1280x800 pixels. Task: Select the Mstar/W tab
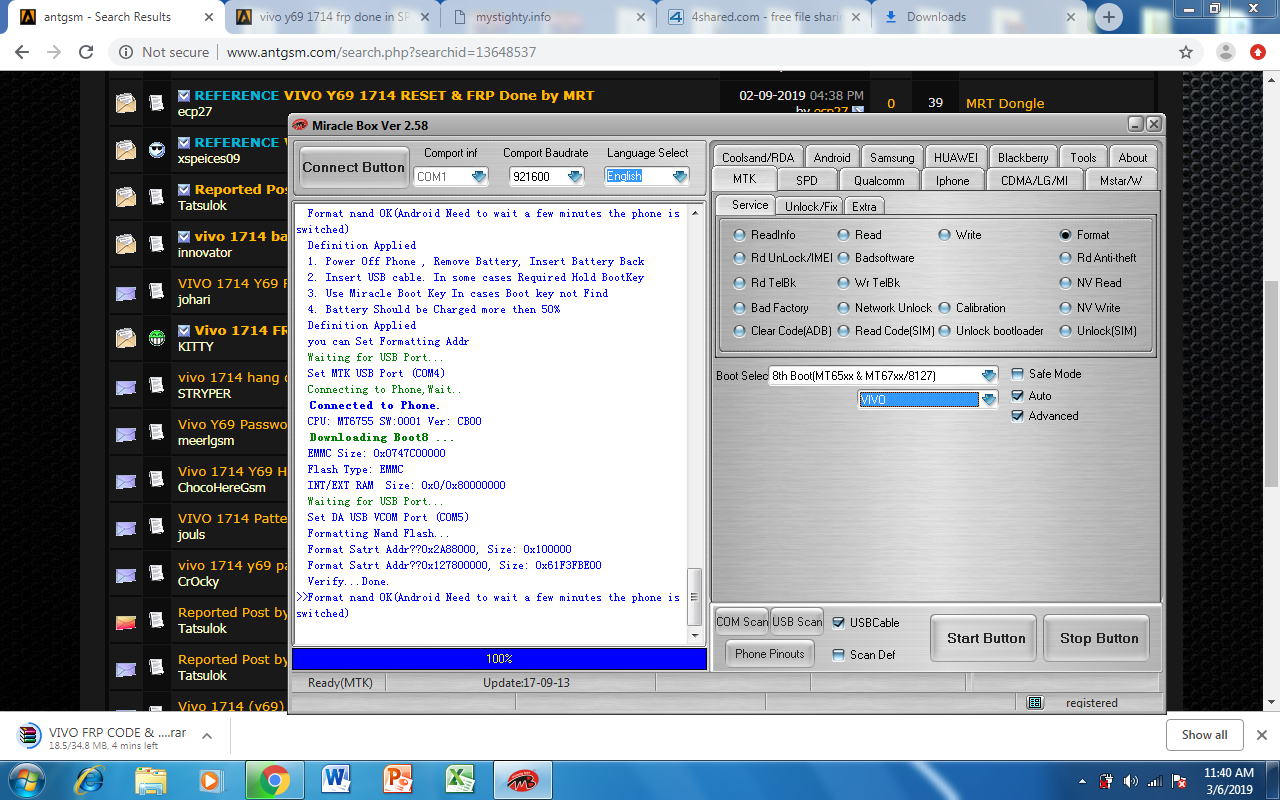coord(1121,181)
